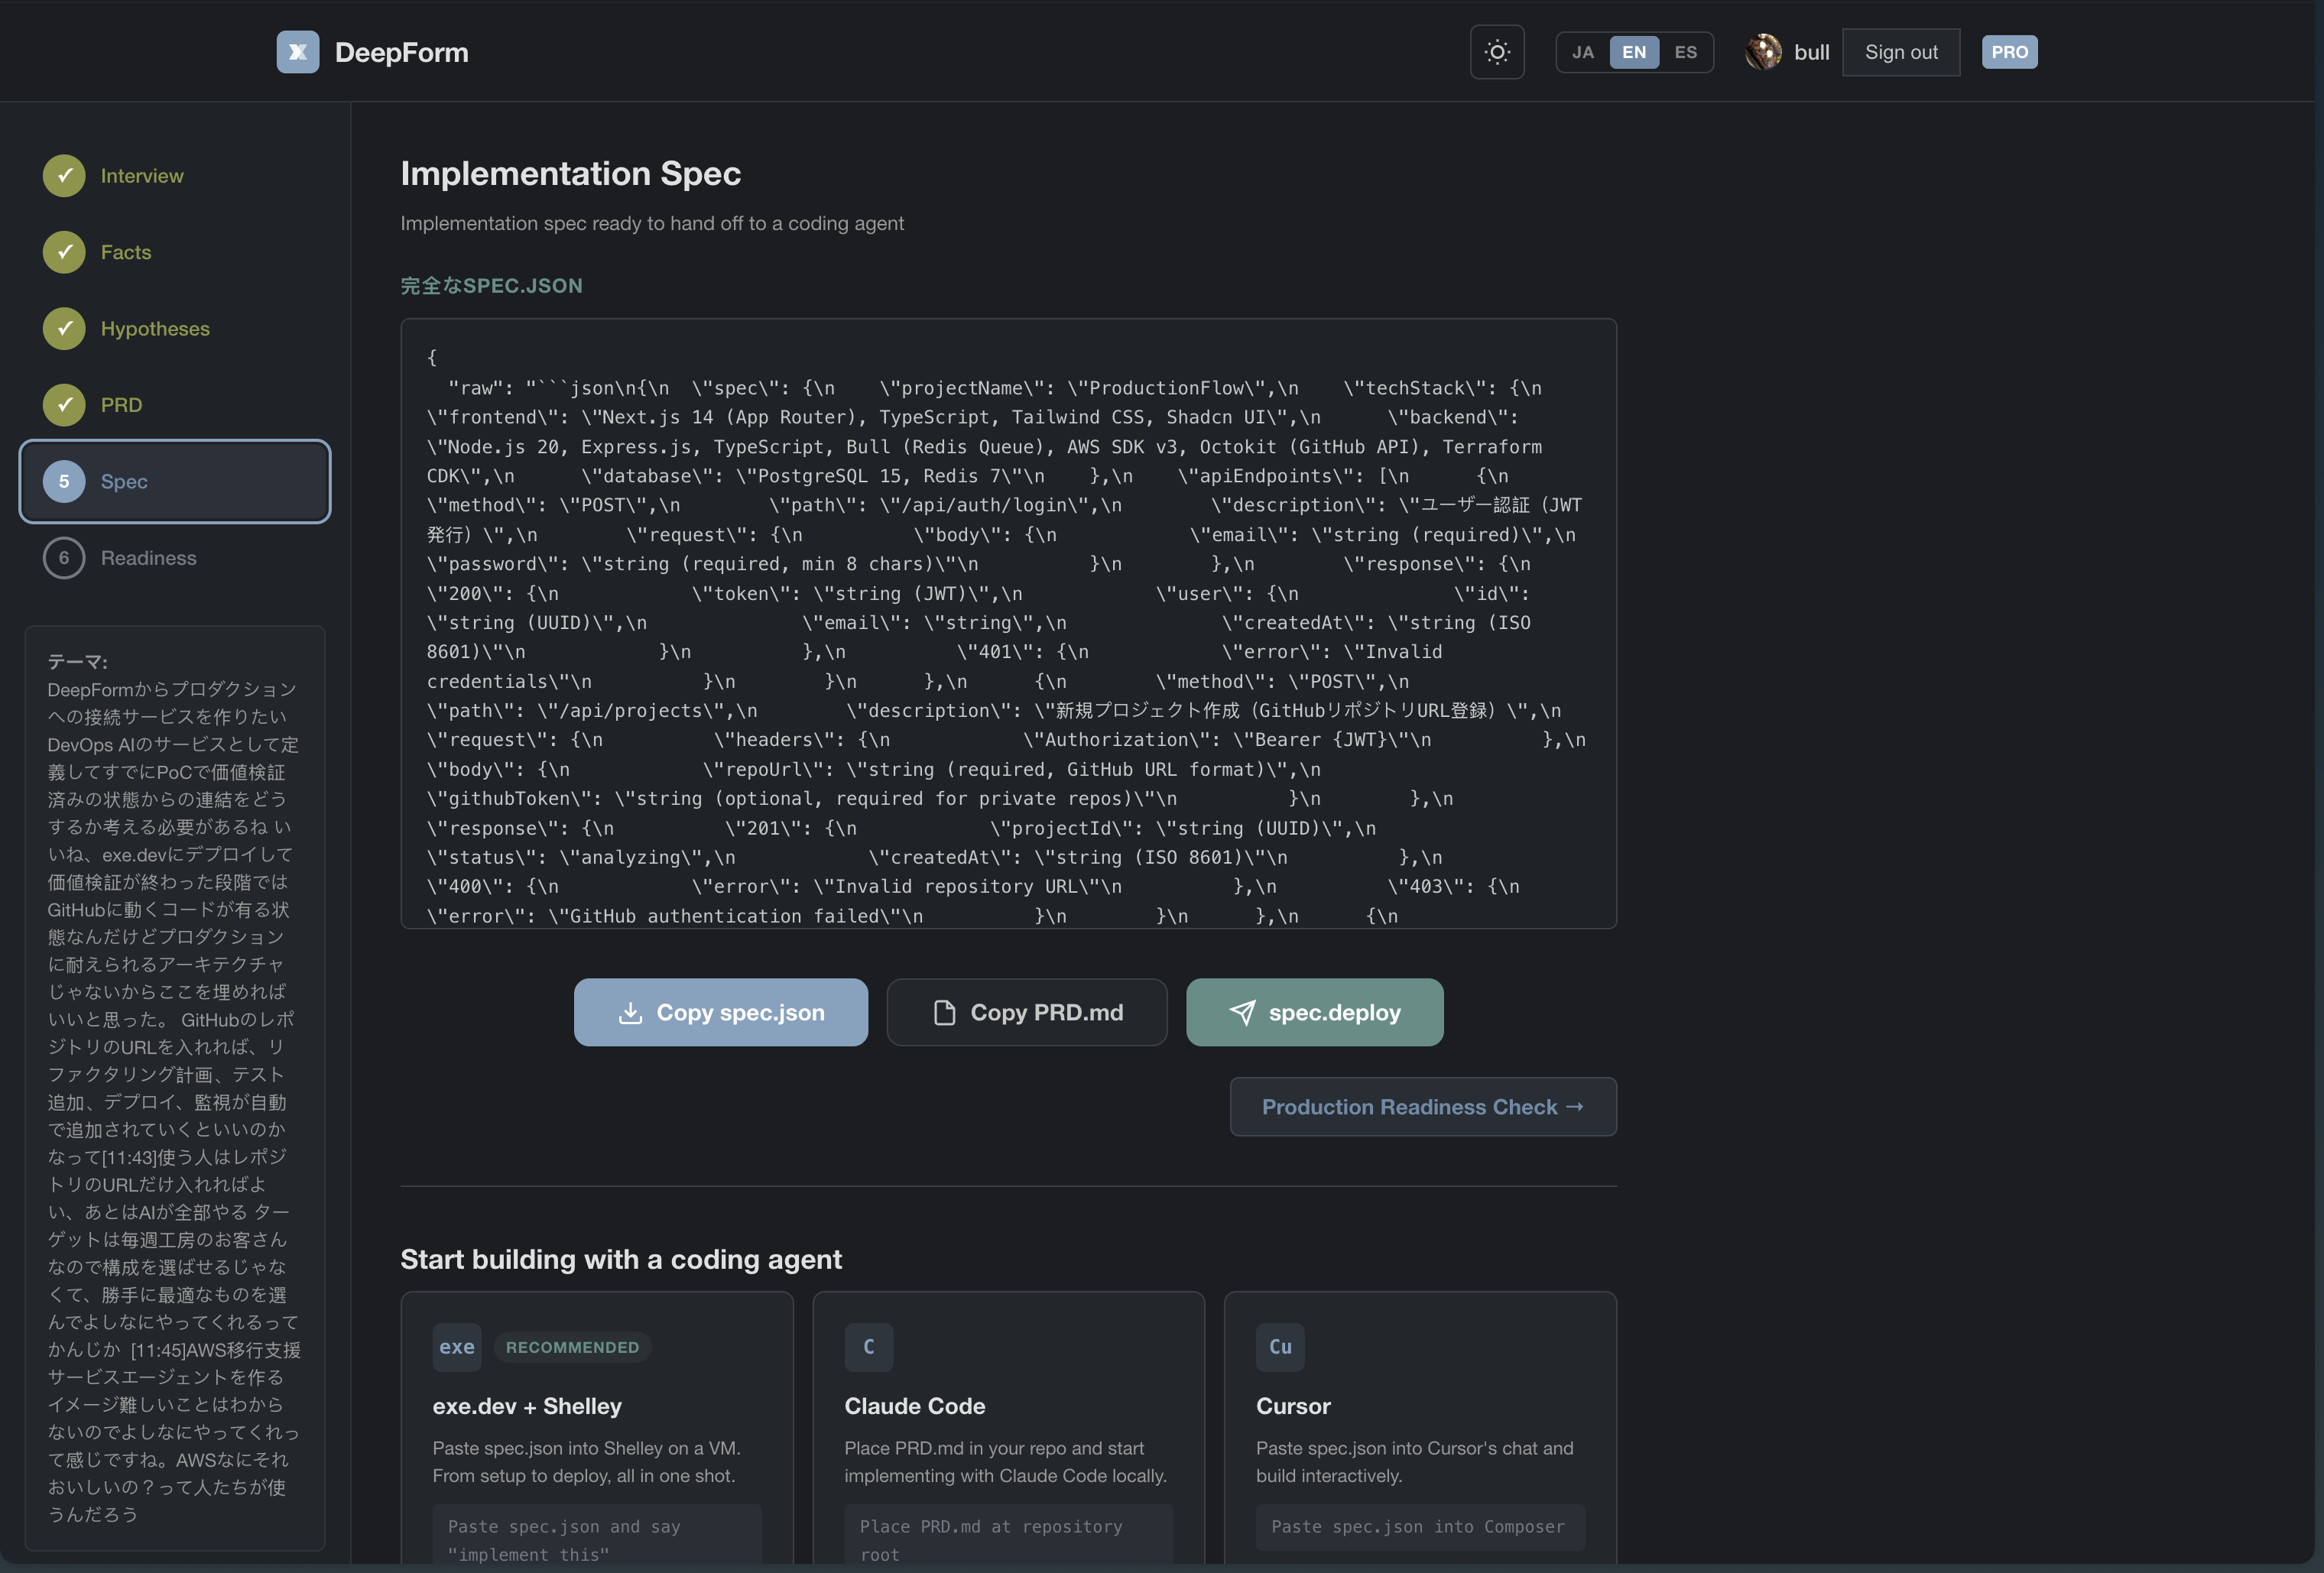Switch language to JA
Image resolution: width=2324 pixels, height=1573 pixels.
[x=1582, y=52]
